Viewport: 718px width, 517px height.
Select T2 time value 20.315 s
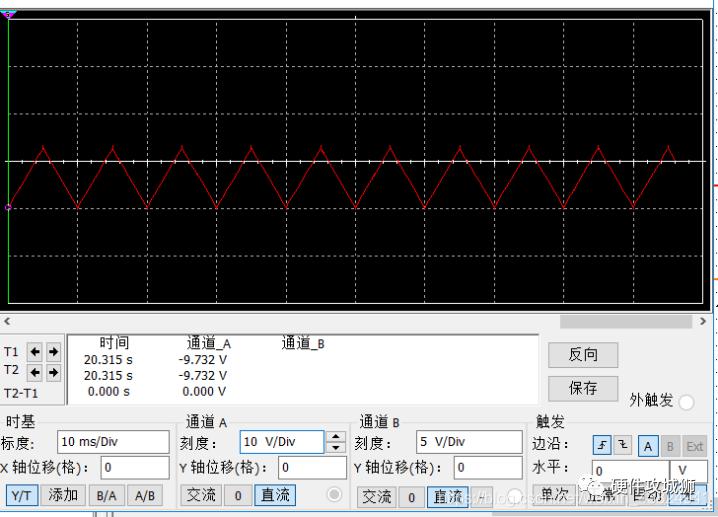[x=108, y=376]
